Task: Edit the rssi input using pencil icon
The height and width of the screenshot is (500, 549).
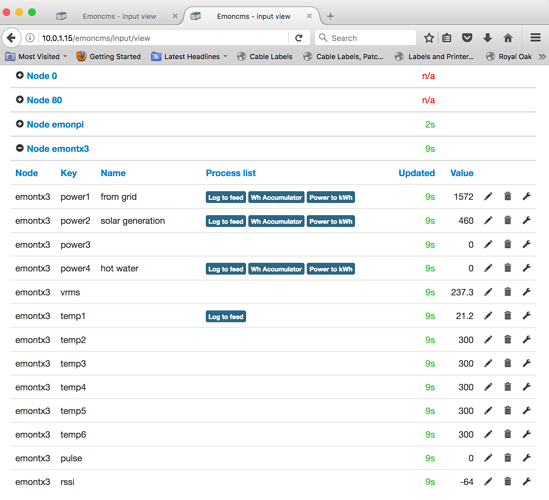Action: 488,481
